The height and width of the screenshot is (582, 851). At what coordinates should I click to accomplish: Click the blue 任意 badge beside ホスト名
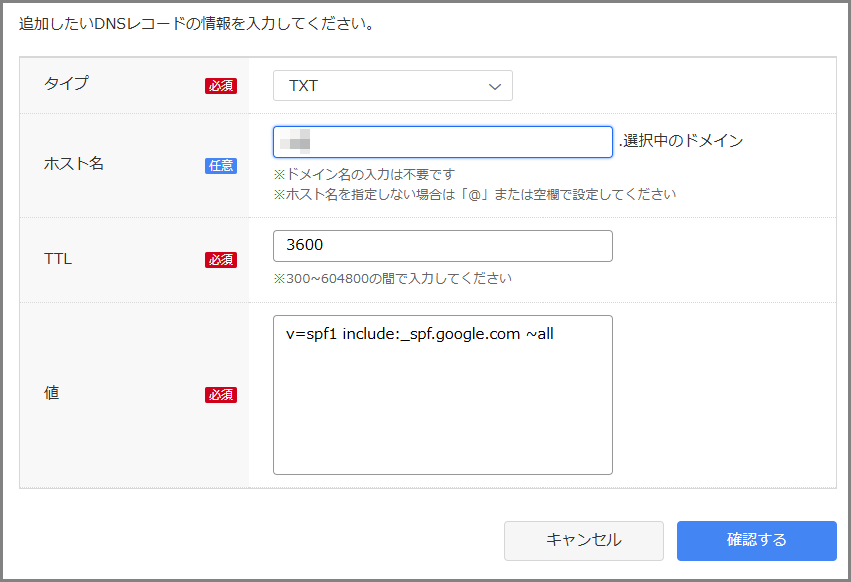[x=221, y=166]
